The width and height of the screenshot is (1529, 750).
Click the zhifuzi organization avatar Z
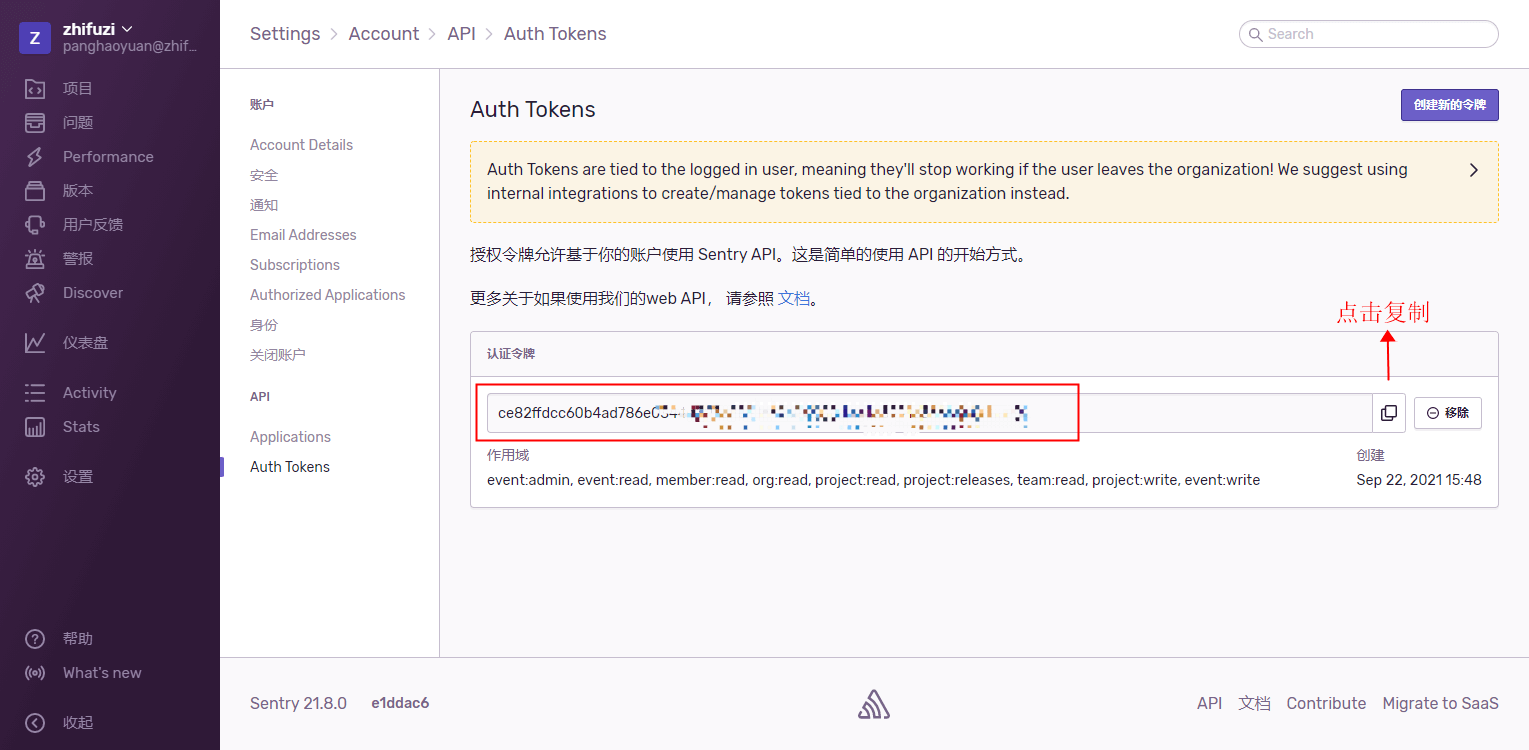pyautogui.click(x=35, y=38)
